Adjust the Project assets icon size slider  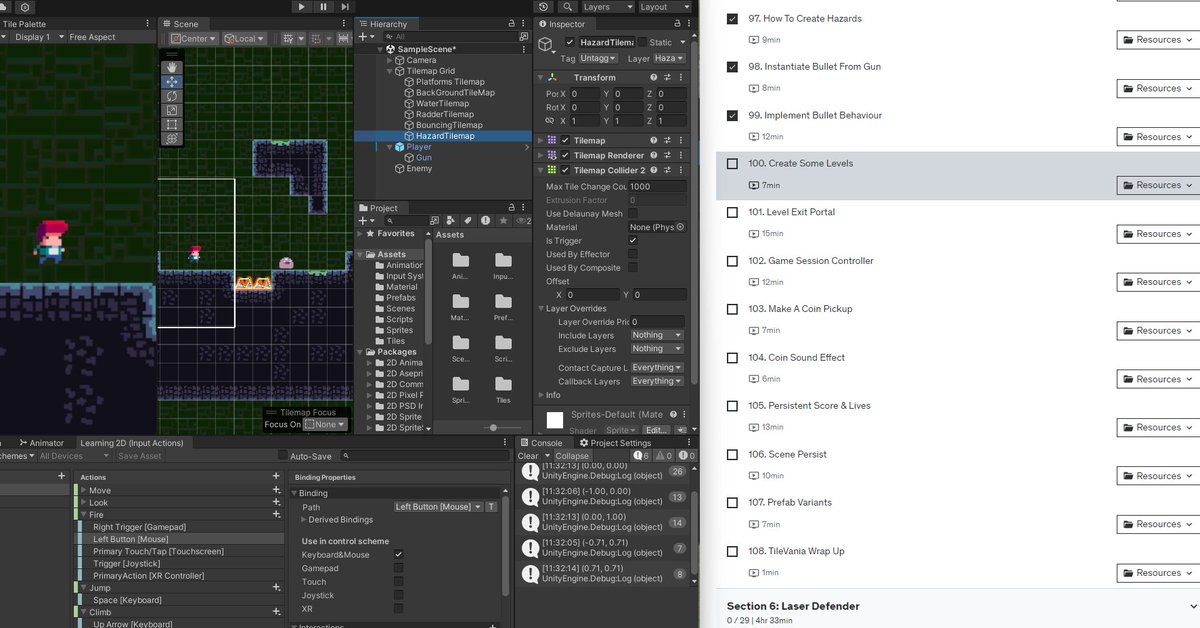[x=492, y=428]
